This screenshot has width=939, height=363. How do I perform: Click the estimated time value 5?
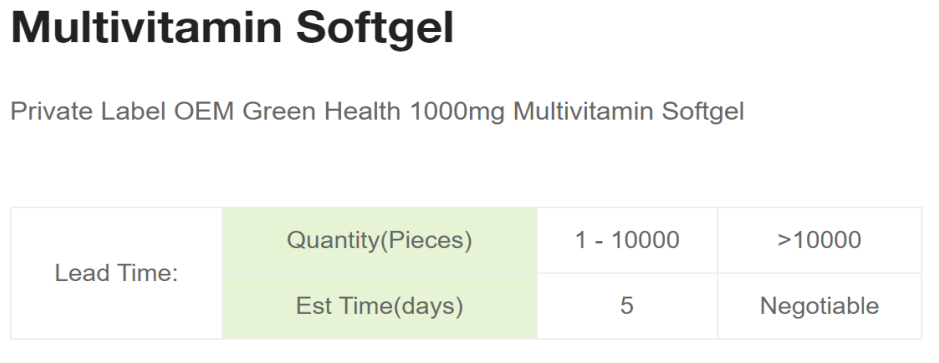pyautogui.click(x=627, y=306)
